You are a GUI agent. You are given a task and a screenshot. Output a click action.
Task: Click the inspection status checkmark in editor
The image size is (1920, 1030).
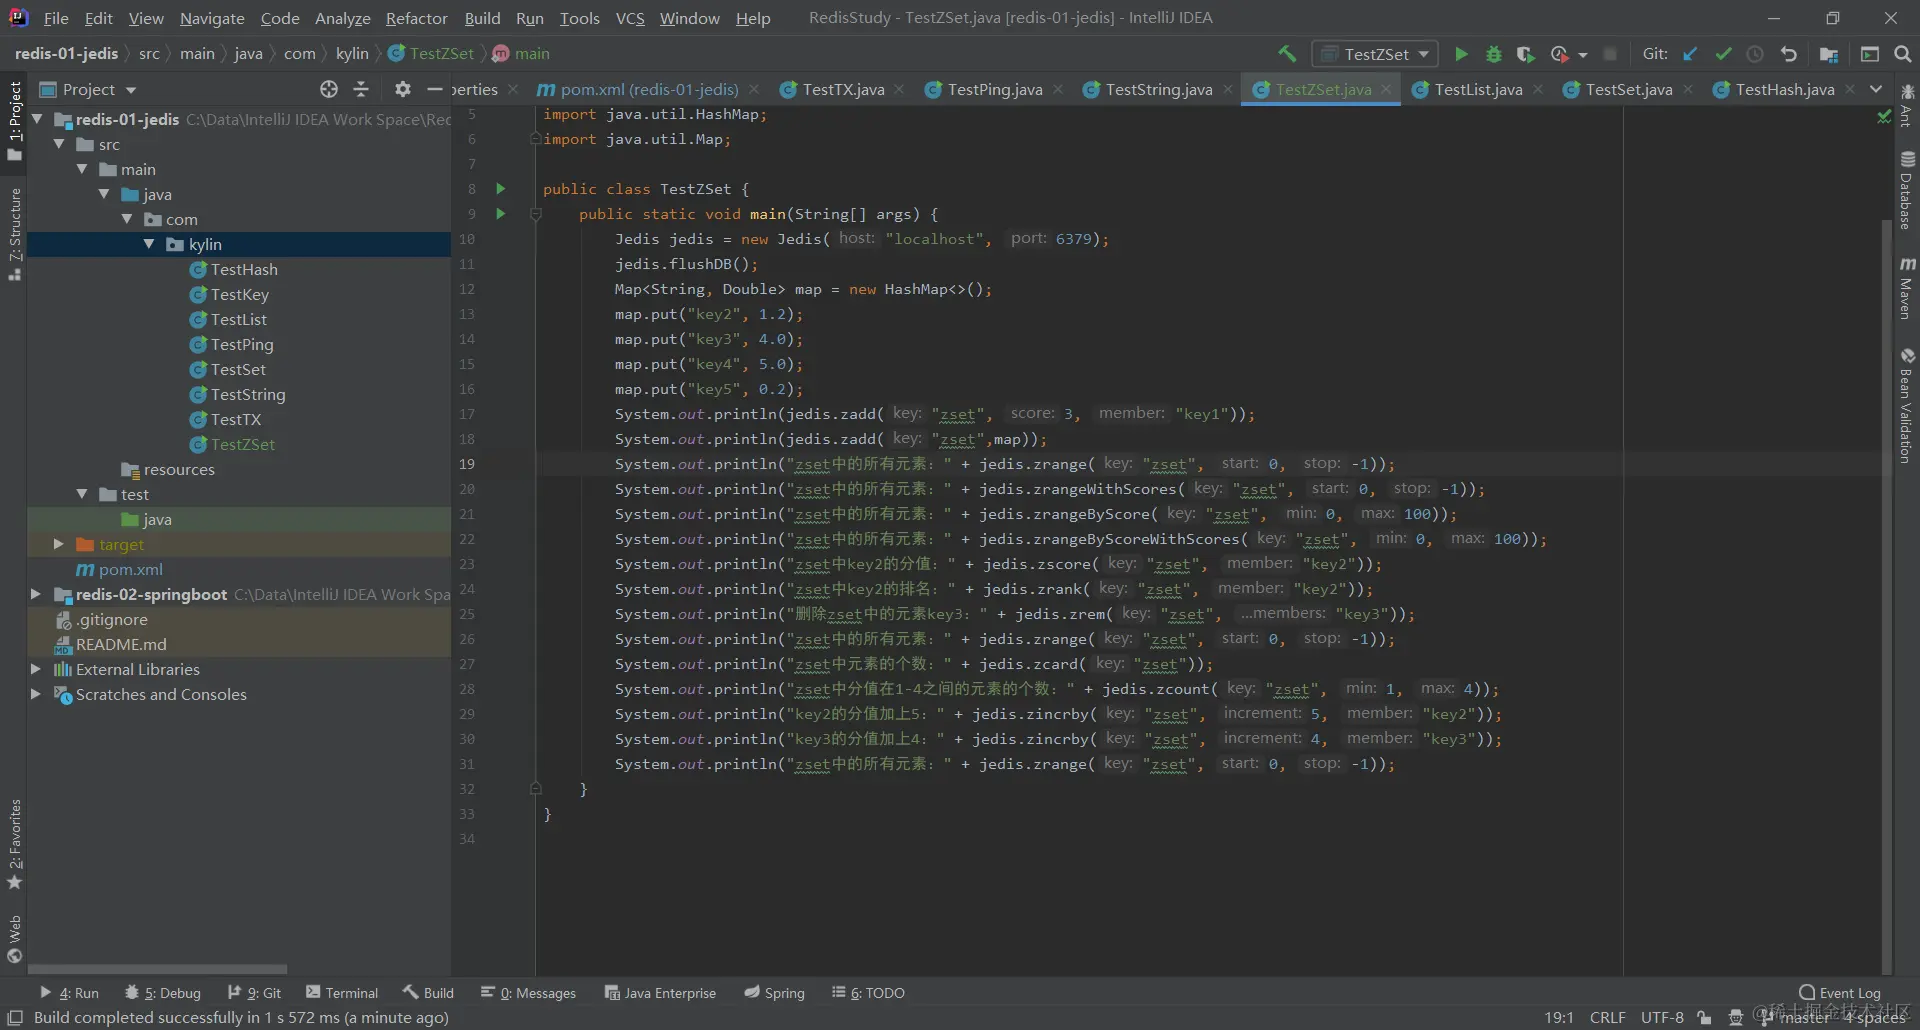1884,117
